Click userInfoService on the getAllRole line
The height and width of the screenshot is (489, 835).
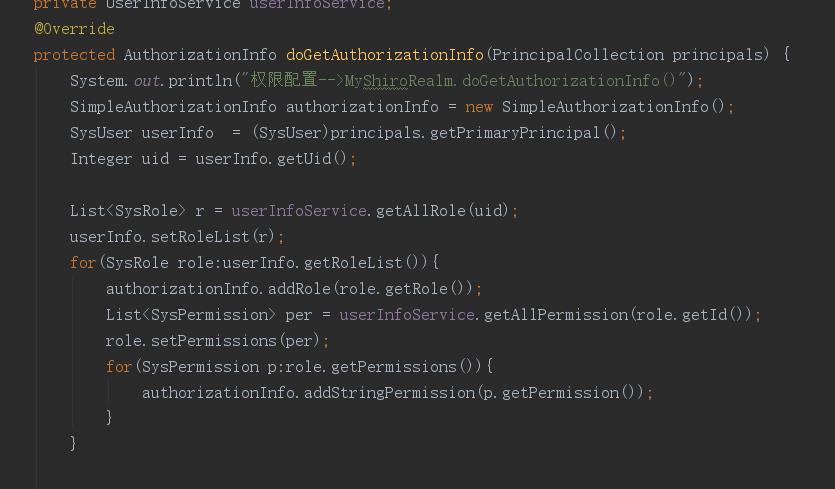coord(298,210)
